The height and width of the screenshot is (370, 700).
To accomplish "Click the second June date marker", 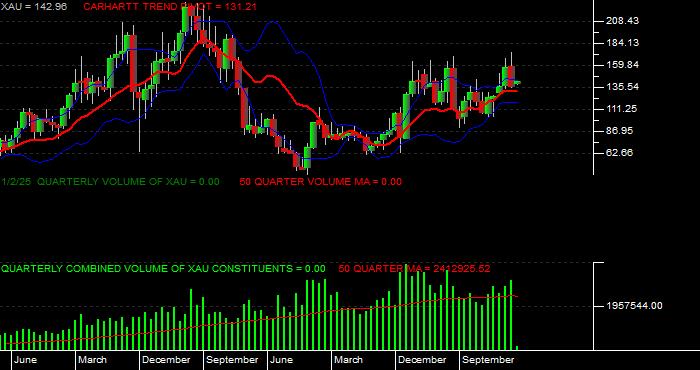I will [282, 360].
